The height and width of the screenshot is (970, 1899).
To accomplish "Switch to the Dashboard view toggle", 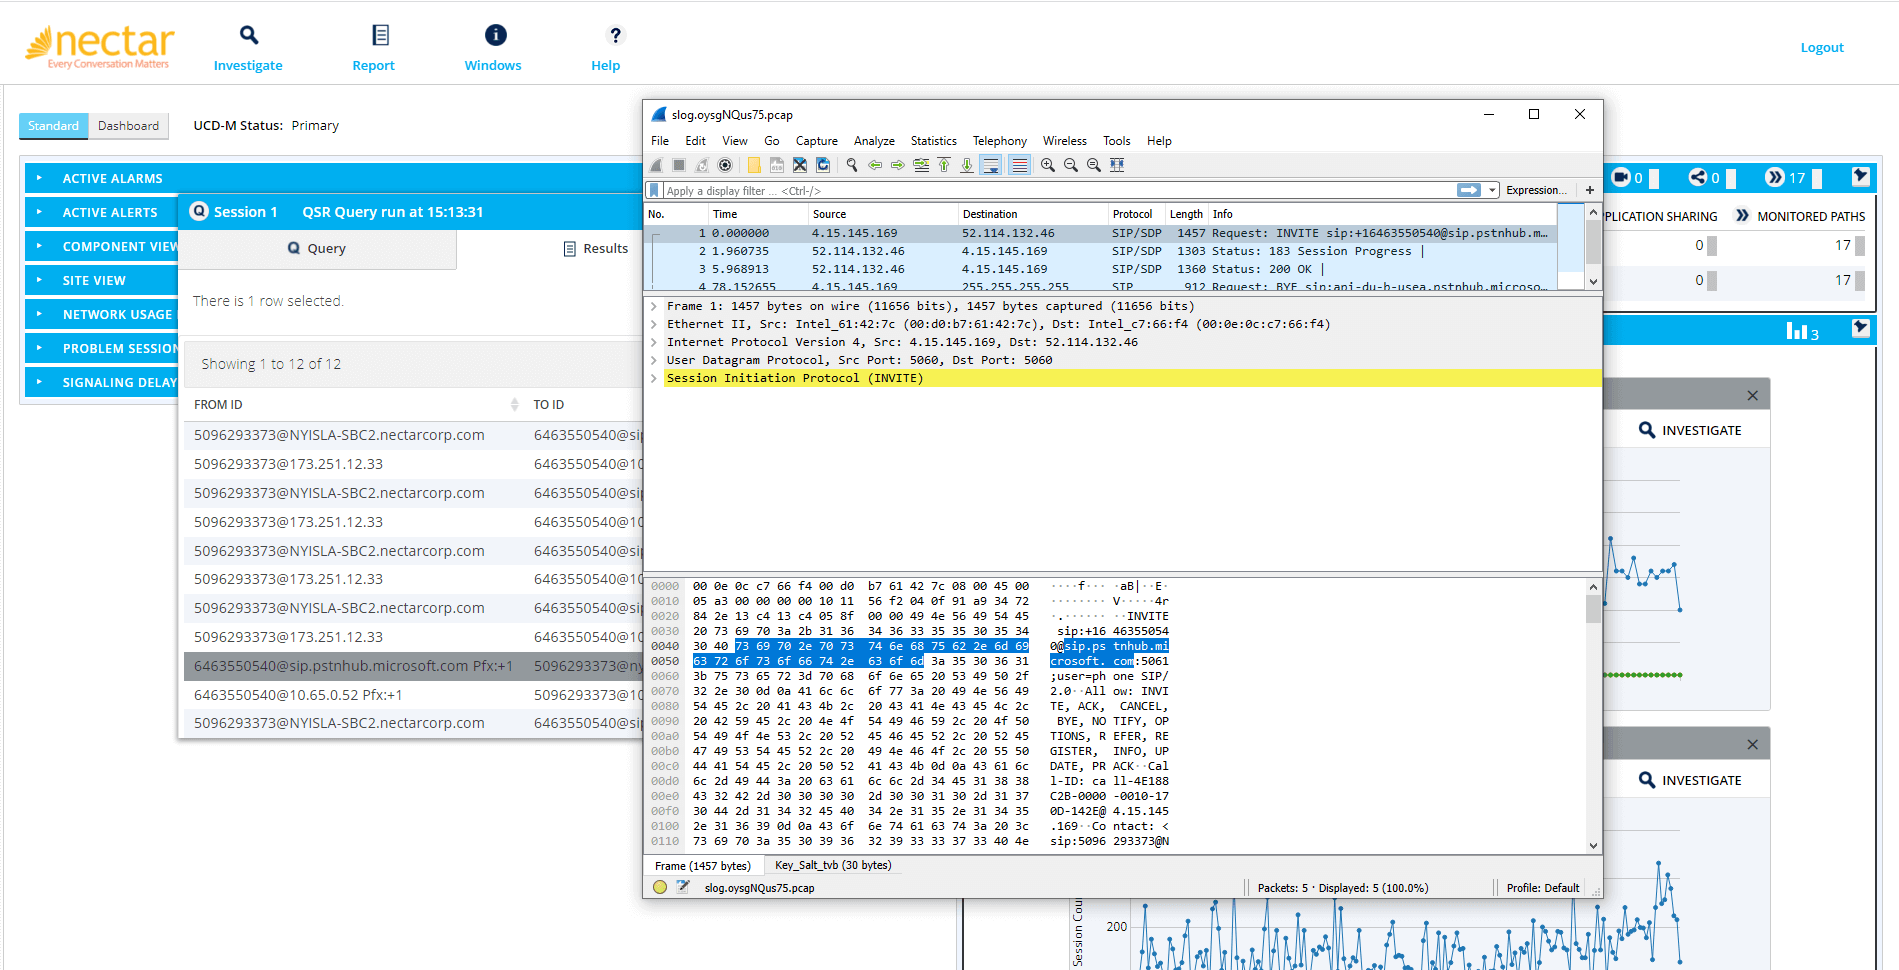I will 128,126.
